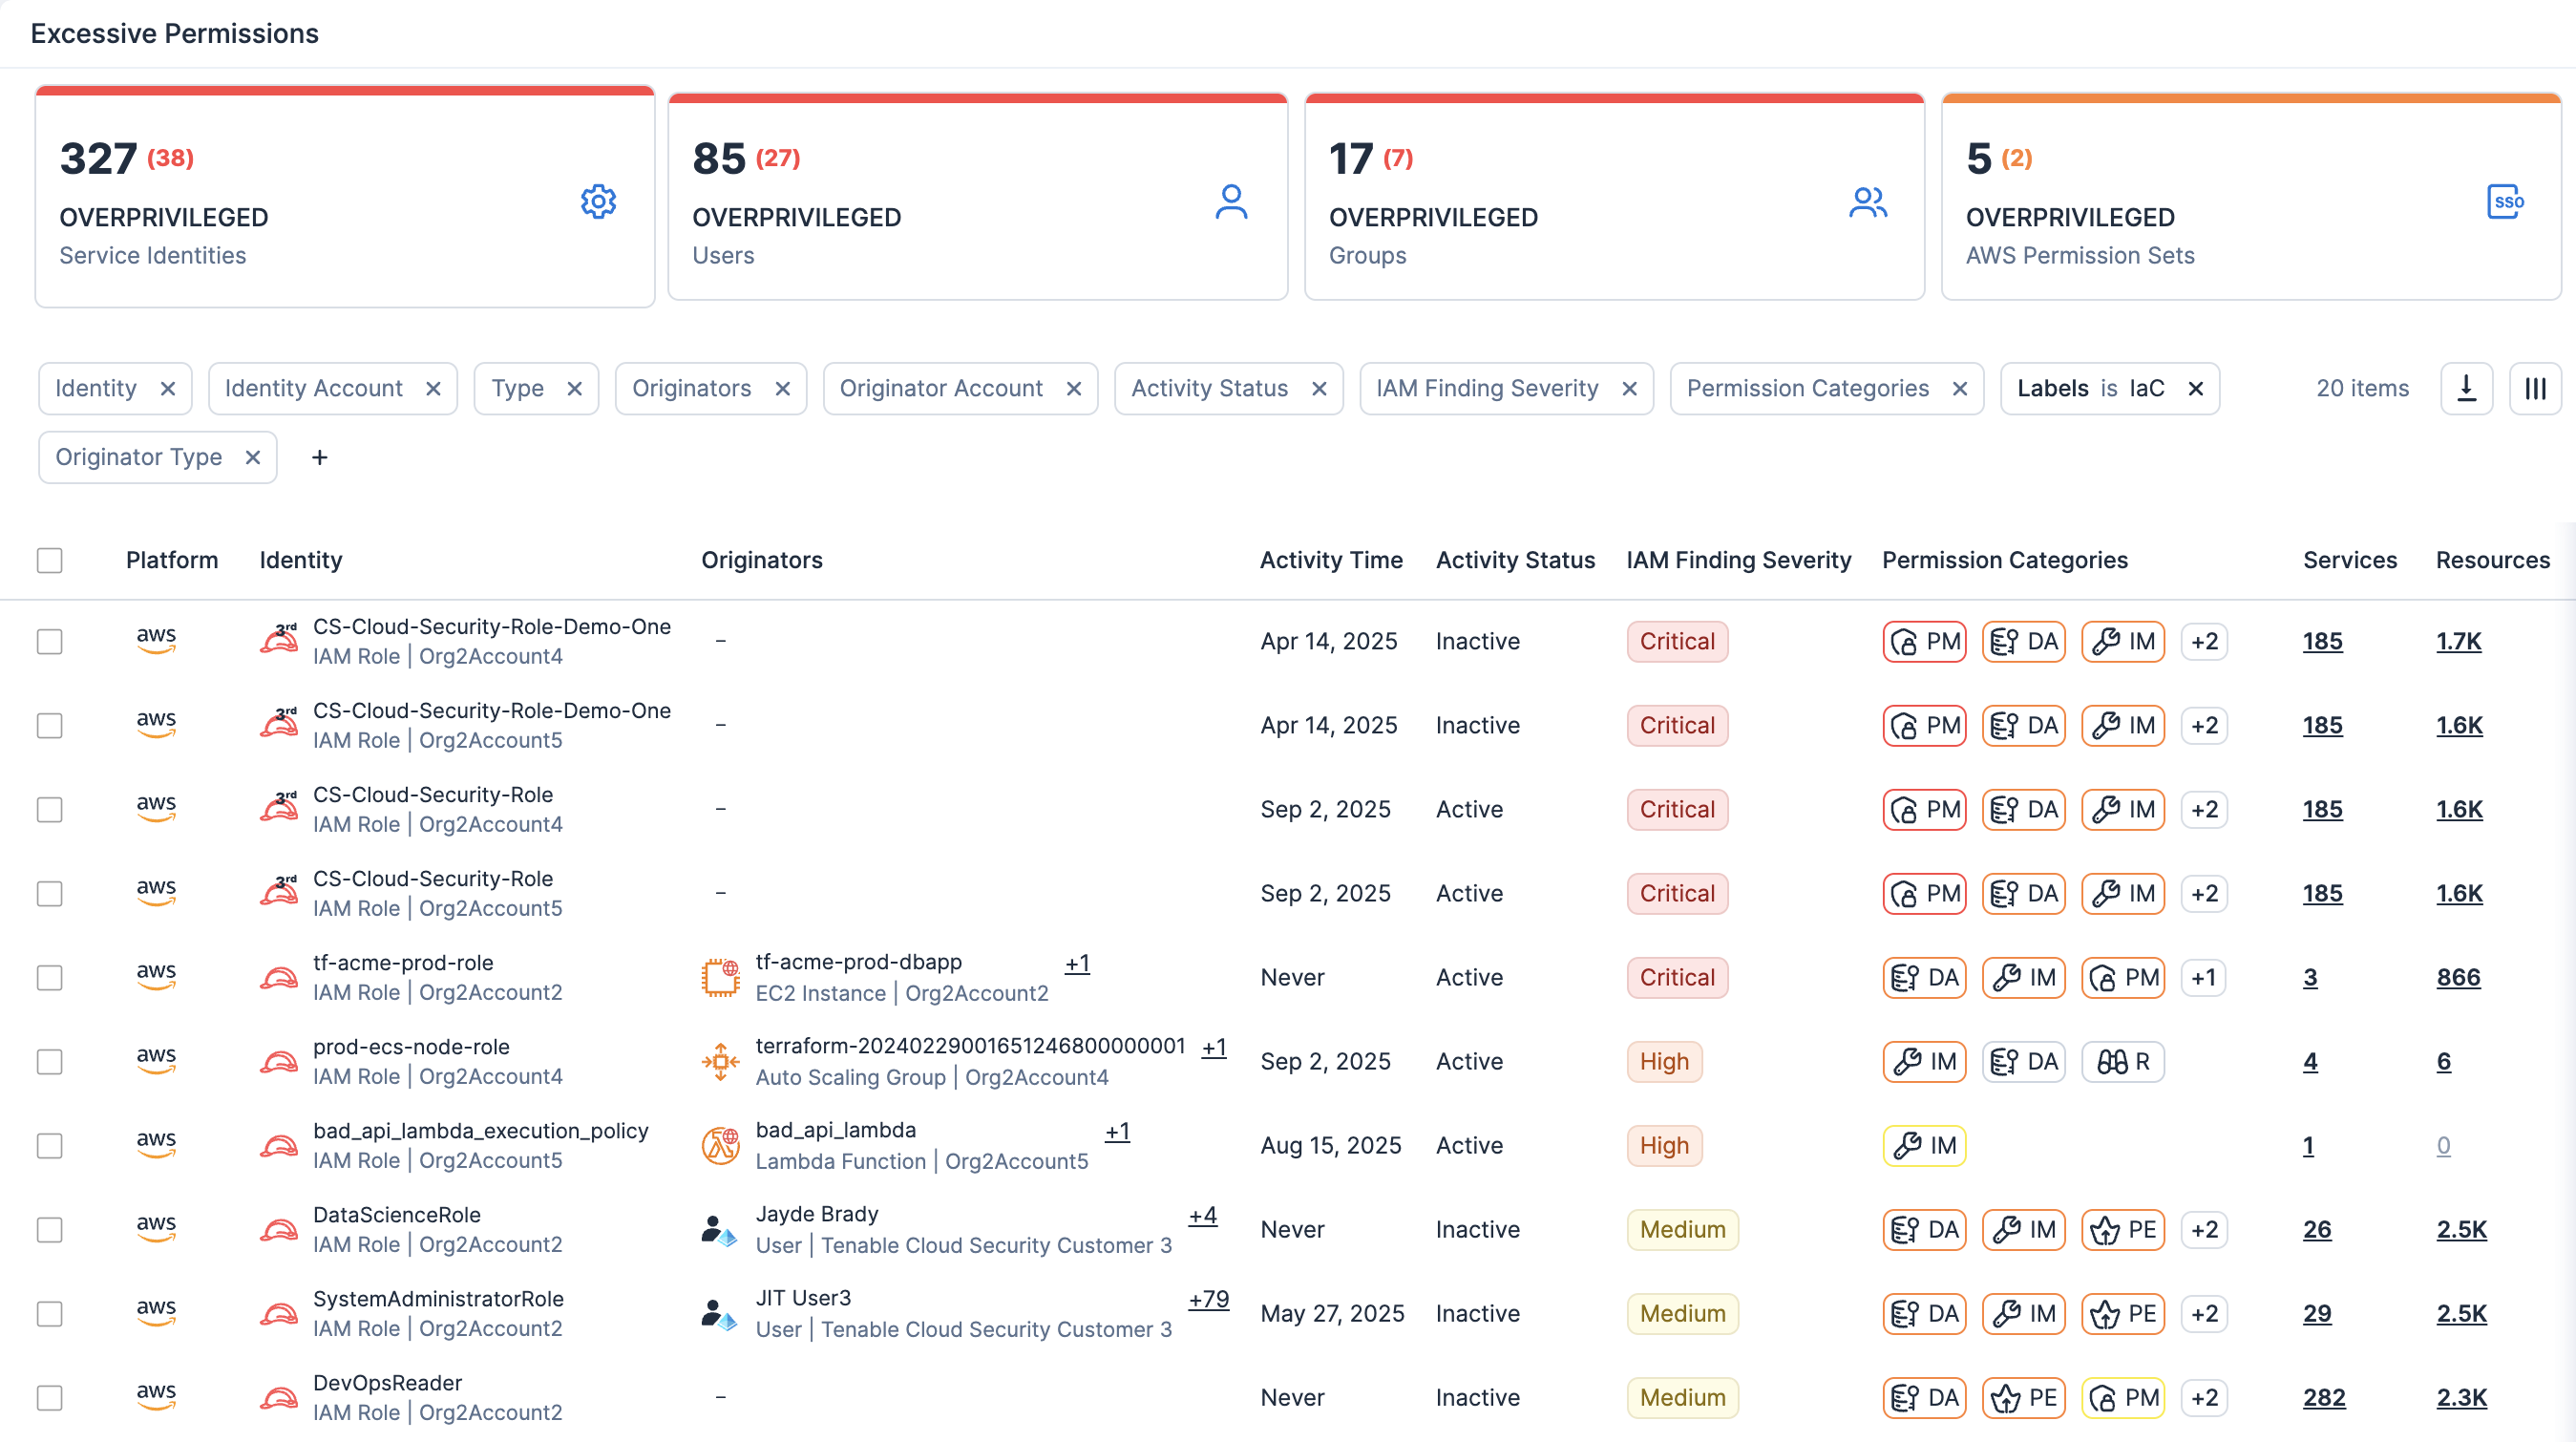Click the PE badge in the DataScienceRole row
Image resolution: width=2576 pixels, height=1442 pixels.
point(2123,1229)
